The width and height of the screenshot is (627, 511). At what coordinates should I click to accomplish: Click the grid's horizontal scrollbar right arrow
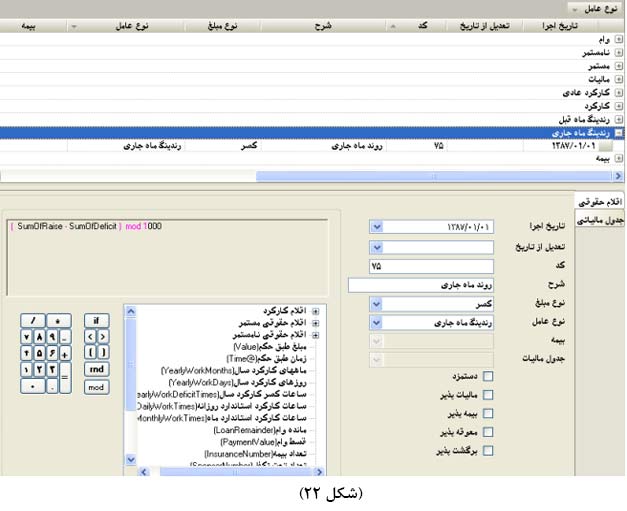618,176
